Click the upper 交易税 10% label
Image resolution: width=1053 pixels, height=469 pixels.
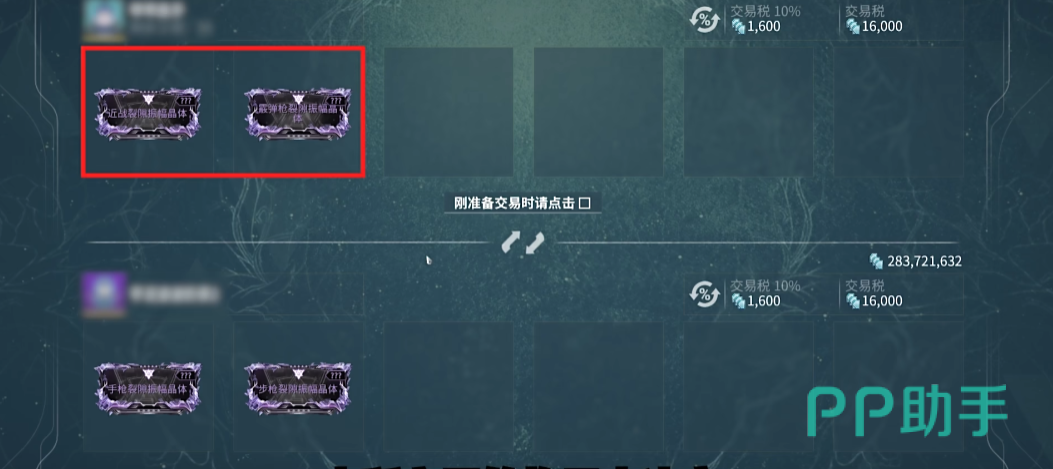pos(765,11)
